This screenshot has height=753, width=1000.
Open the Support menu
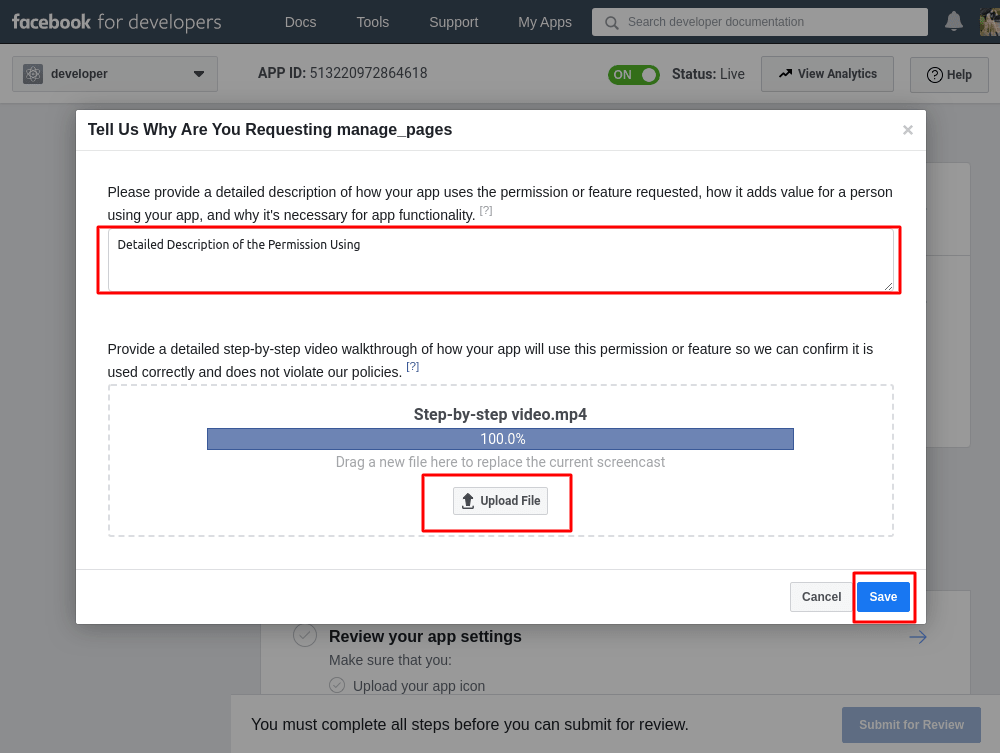coord(453,22)
